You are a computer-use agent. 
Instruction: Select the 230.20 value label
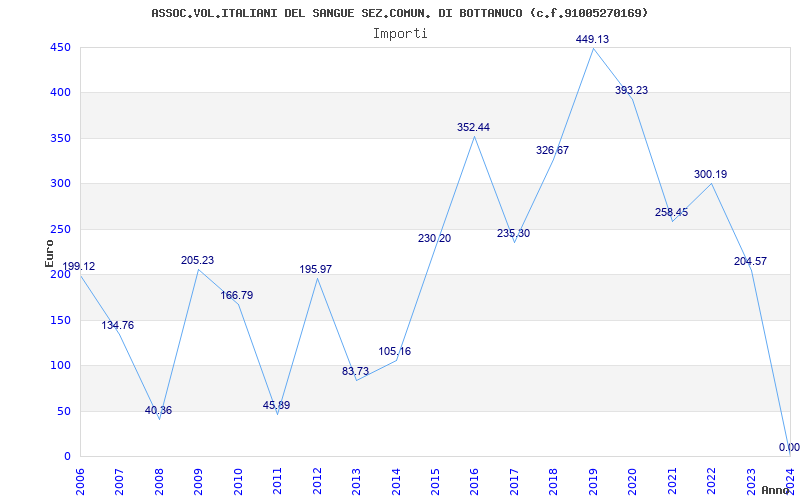pyautogui.click(x=434, y=238)
